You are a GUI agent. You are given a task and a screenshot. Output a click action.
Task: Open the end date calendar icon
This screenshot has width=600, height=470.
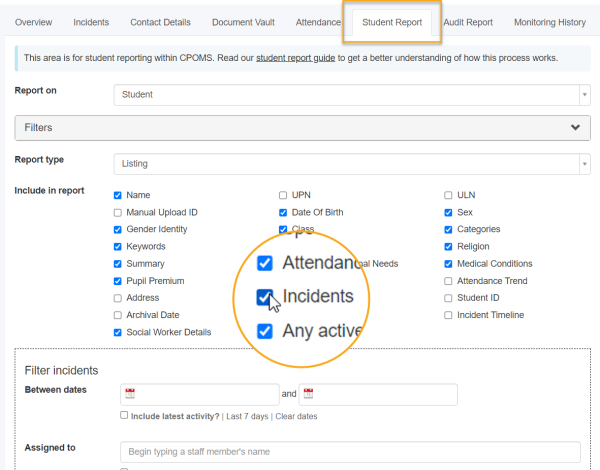308,394
